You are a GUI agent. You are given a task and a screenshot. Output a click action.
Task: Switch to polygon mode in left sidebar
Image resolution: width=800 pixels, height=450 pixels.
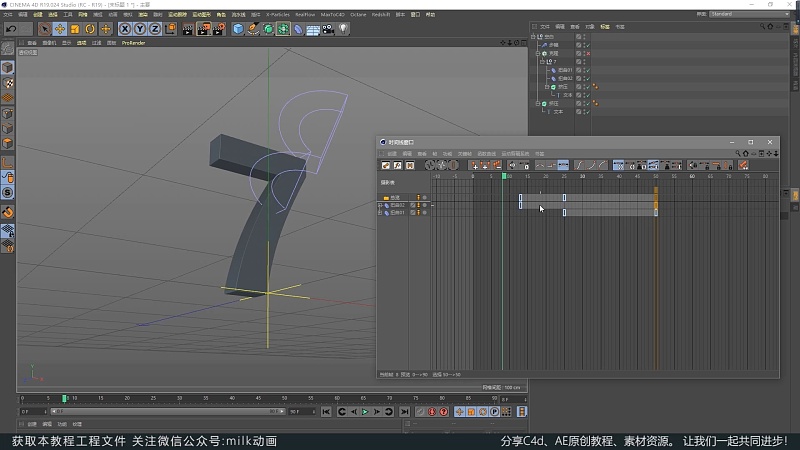pos(8,143)
